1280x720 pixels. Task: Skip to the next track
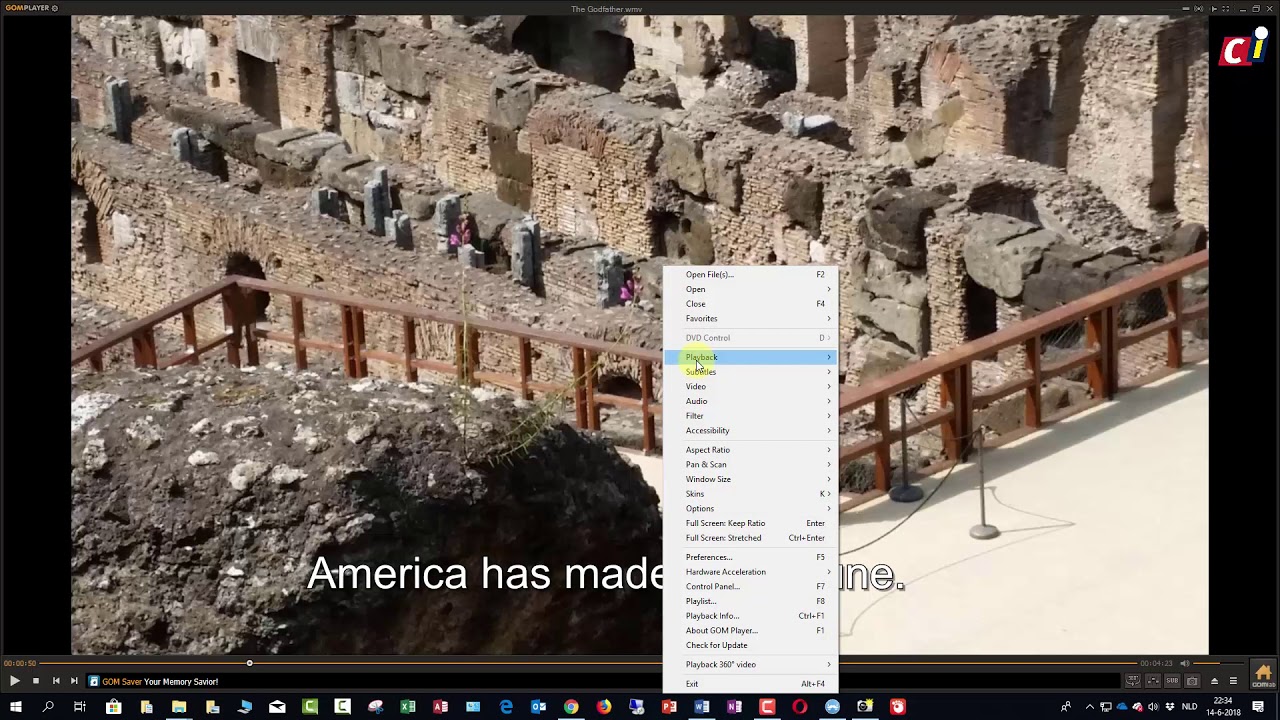(74, 681)
